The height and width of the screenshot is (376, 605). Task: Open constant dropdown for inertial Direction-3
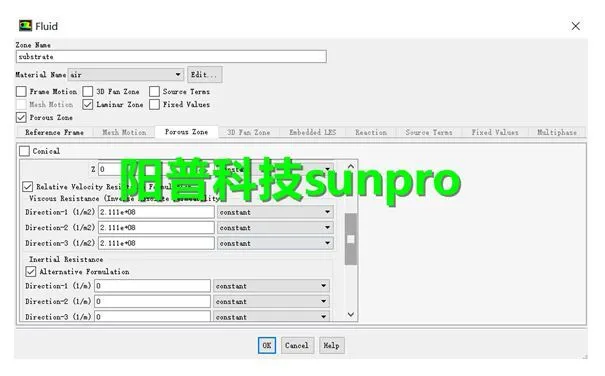(271, 316)
